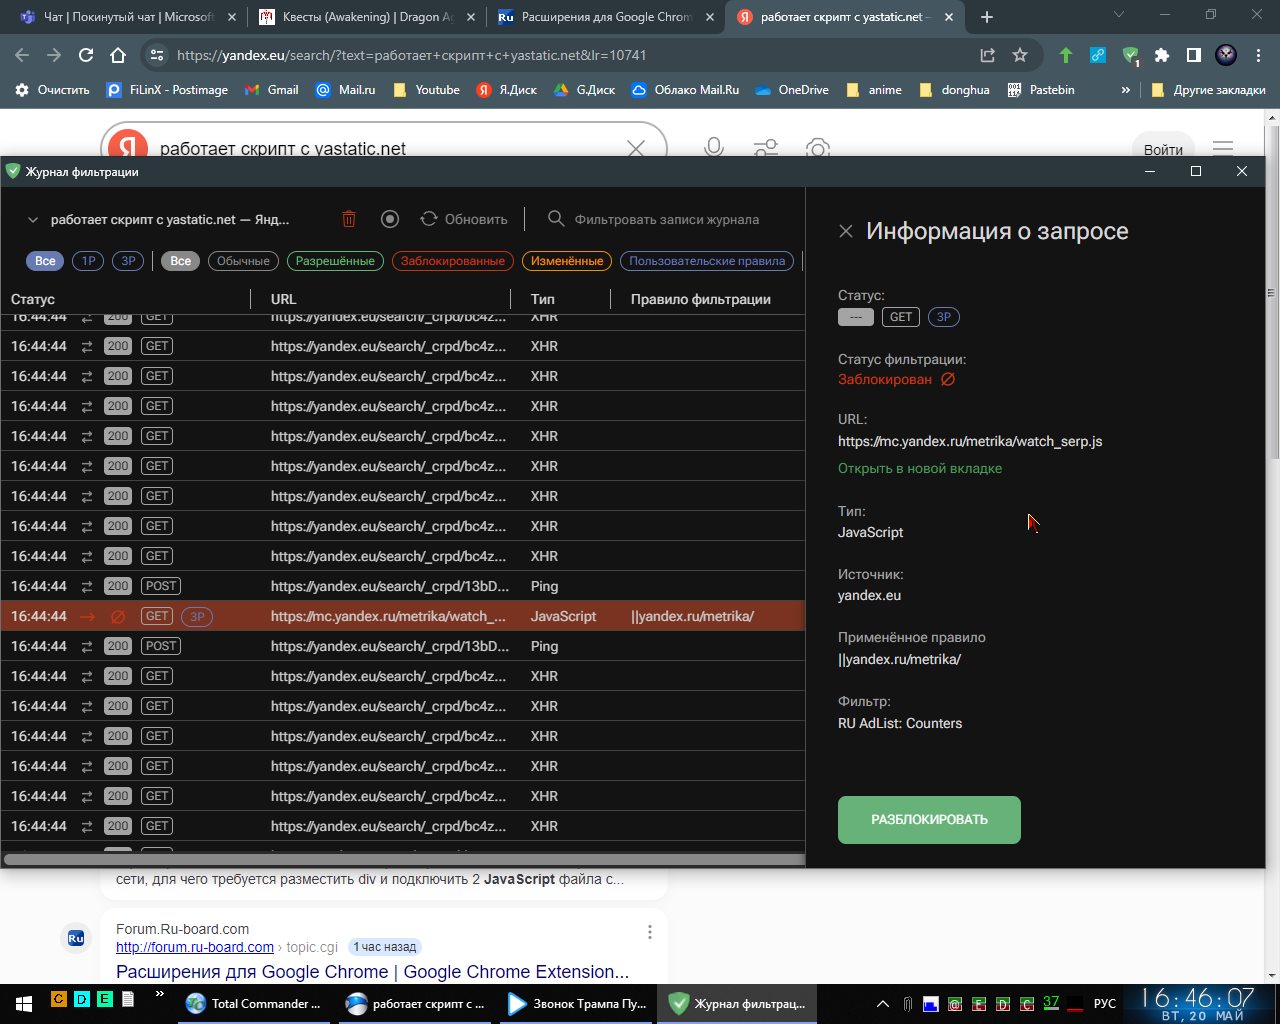Click Обновить refresh button
The width and height of the screenshot is (1280, 1024).
tap(464, 219)
